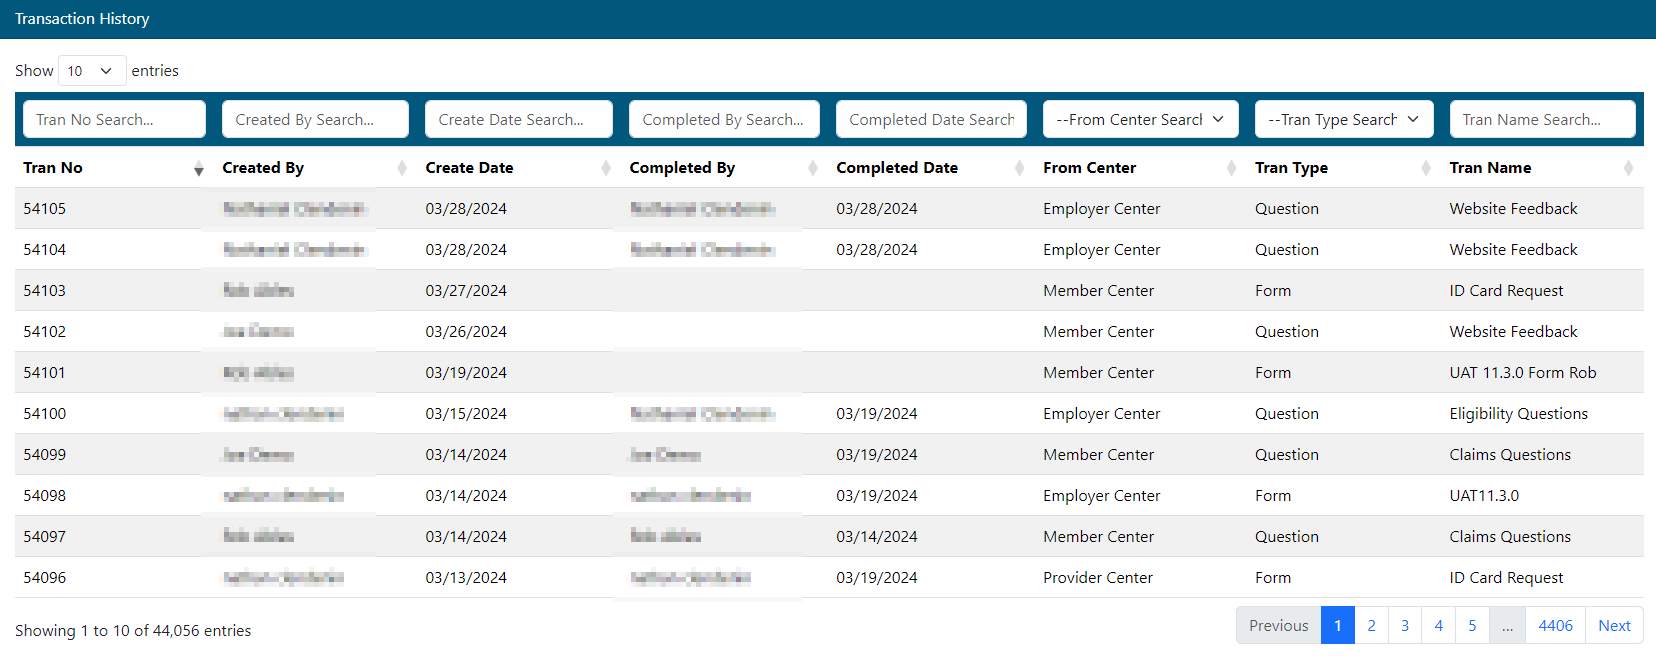Jump to last page 4406
1656x656 pixels.
coord(1555,626)
